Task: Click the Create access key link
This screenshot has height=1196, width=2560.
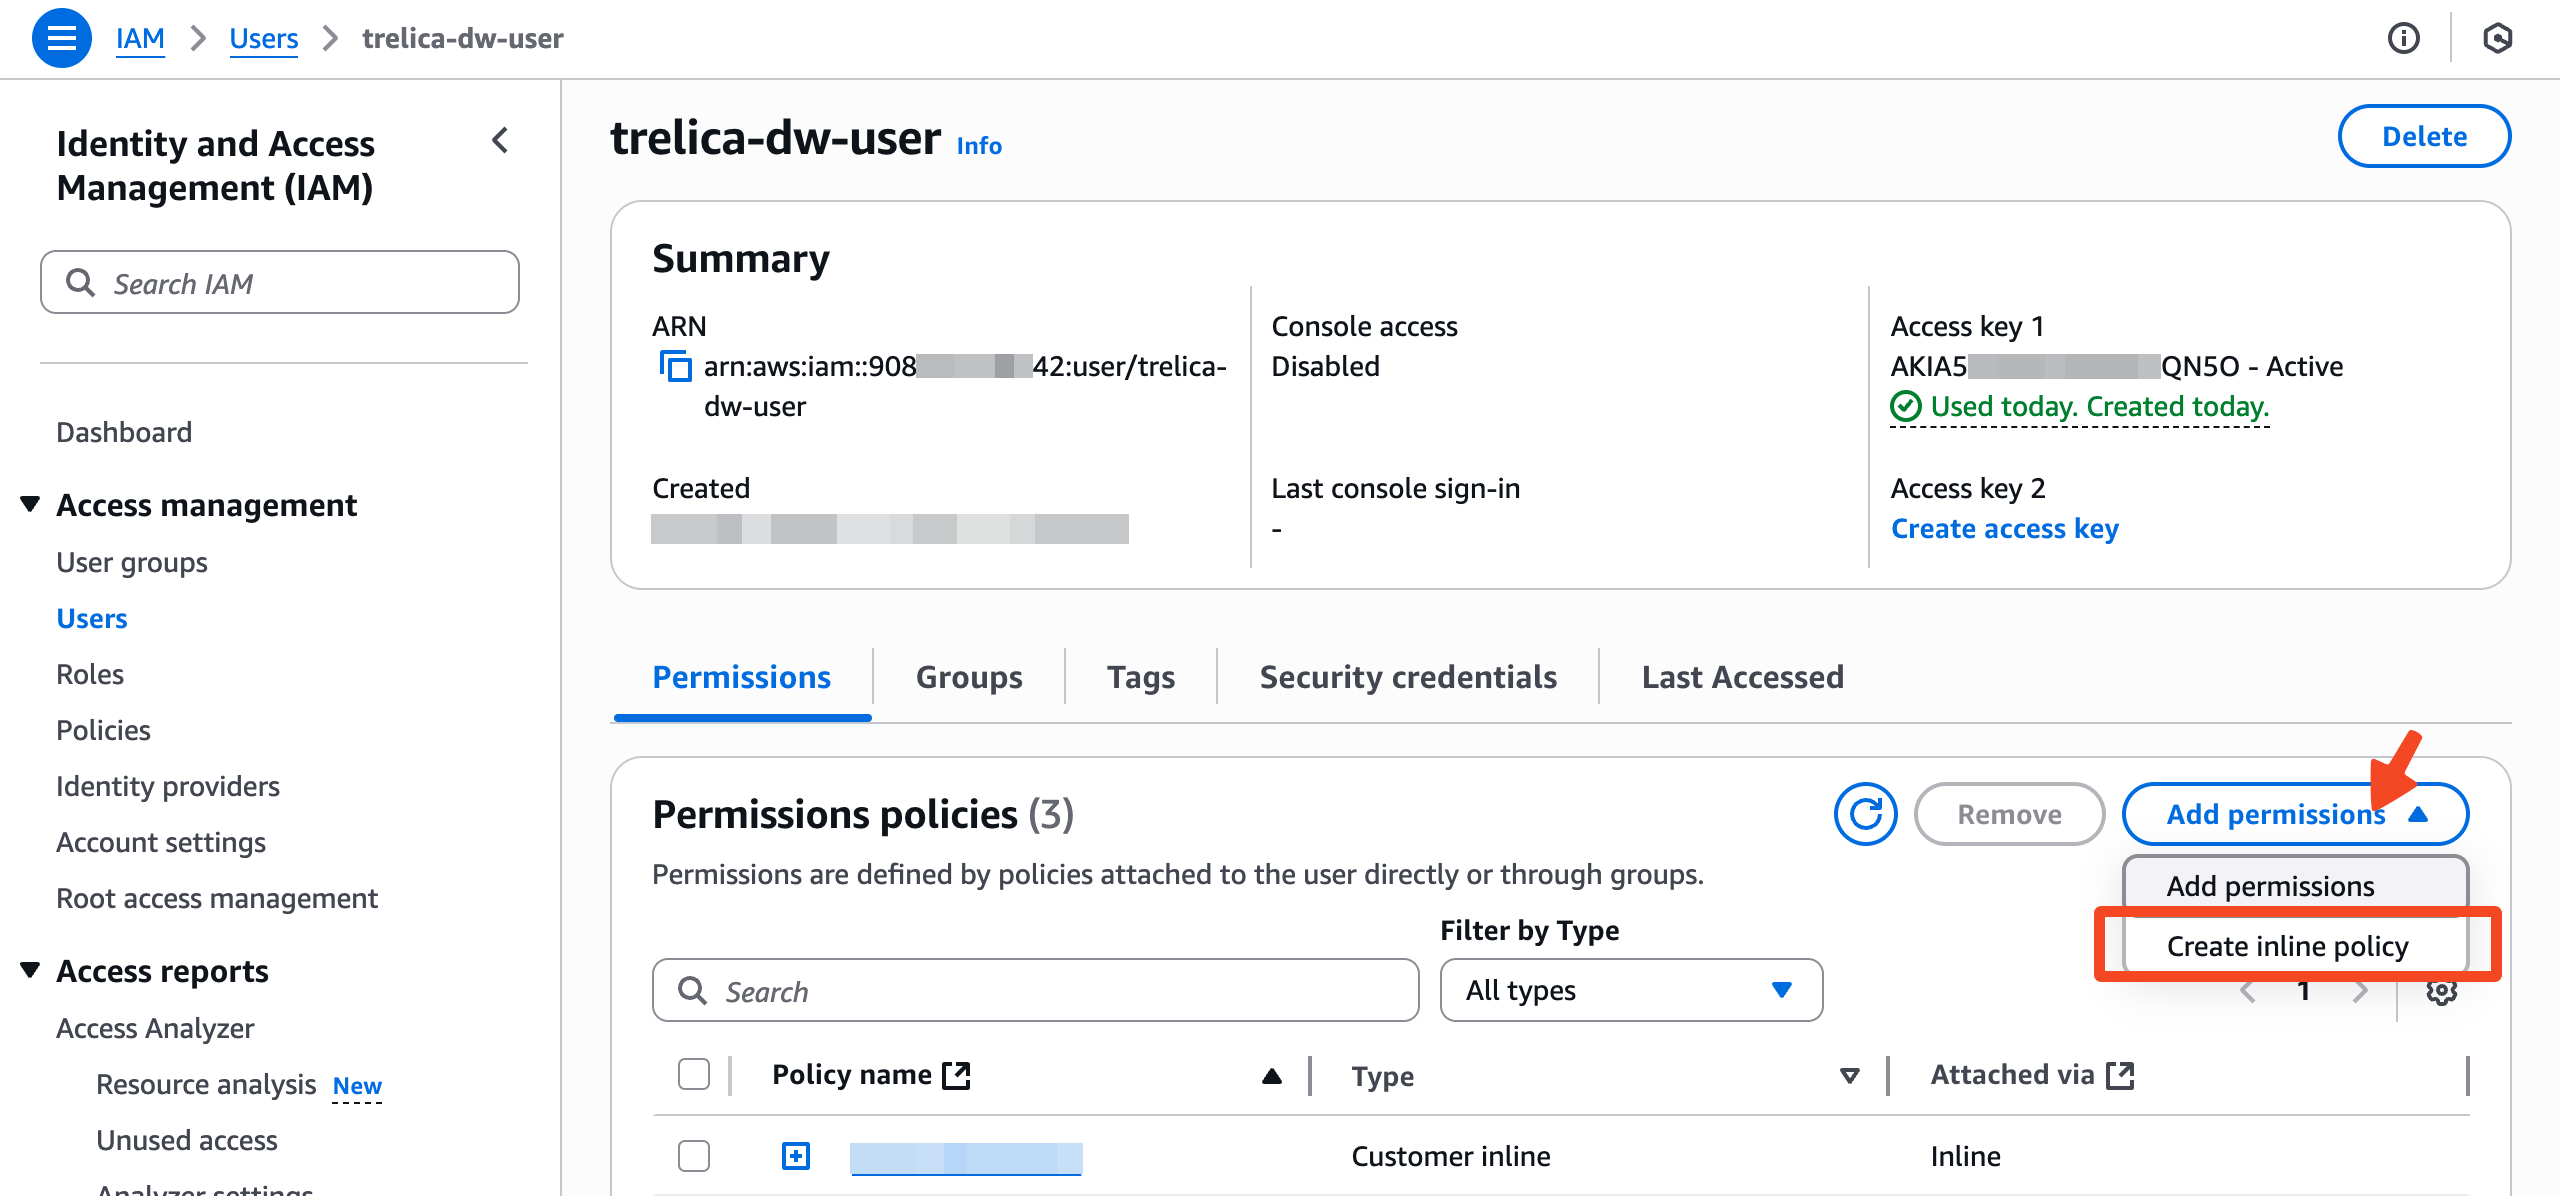Action: tap(2005, 528)
